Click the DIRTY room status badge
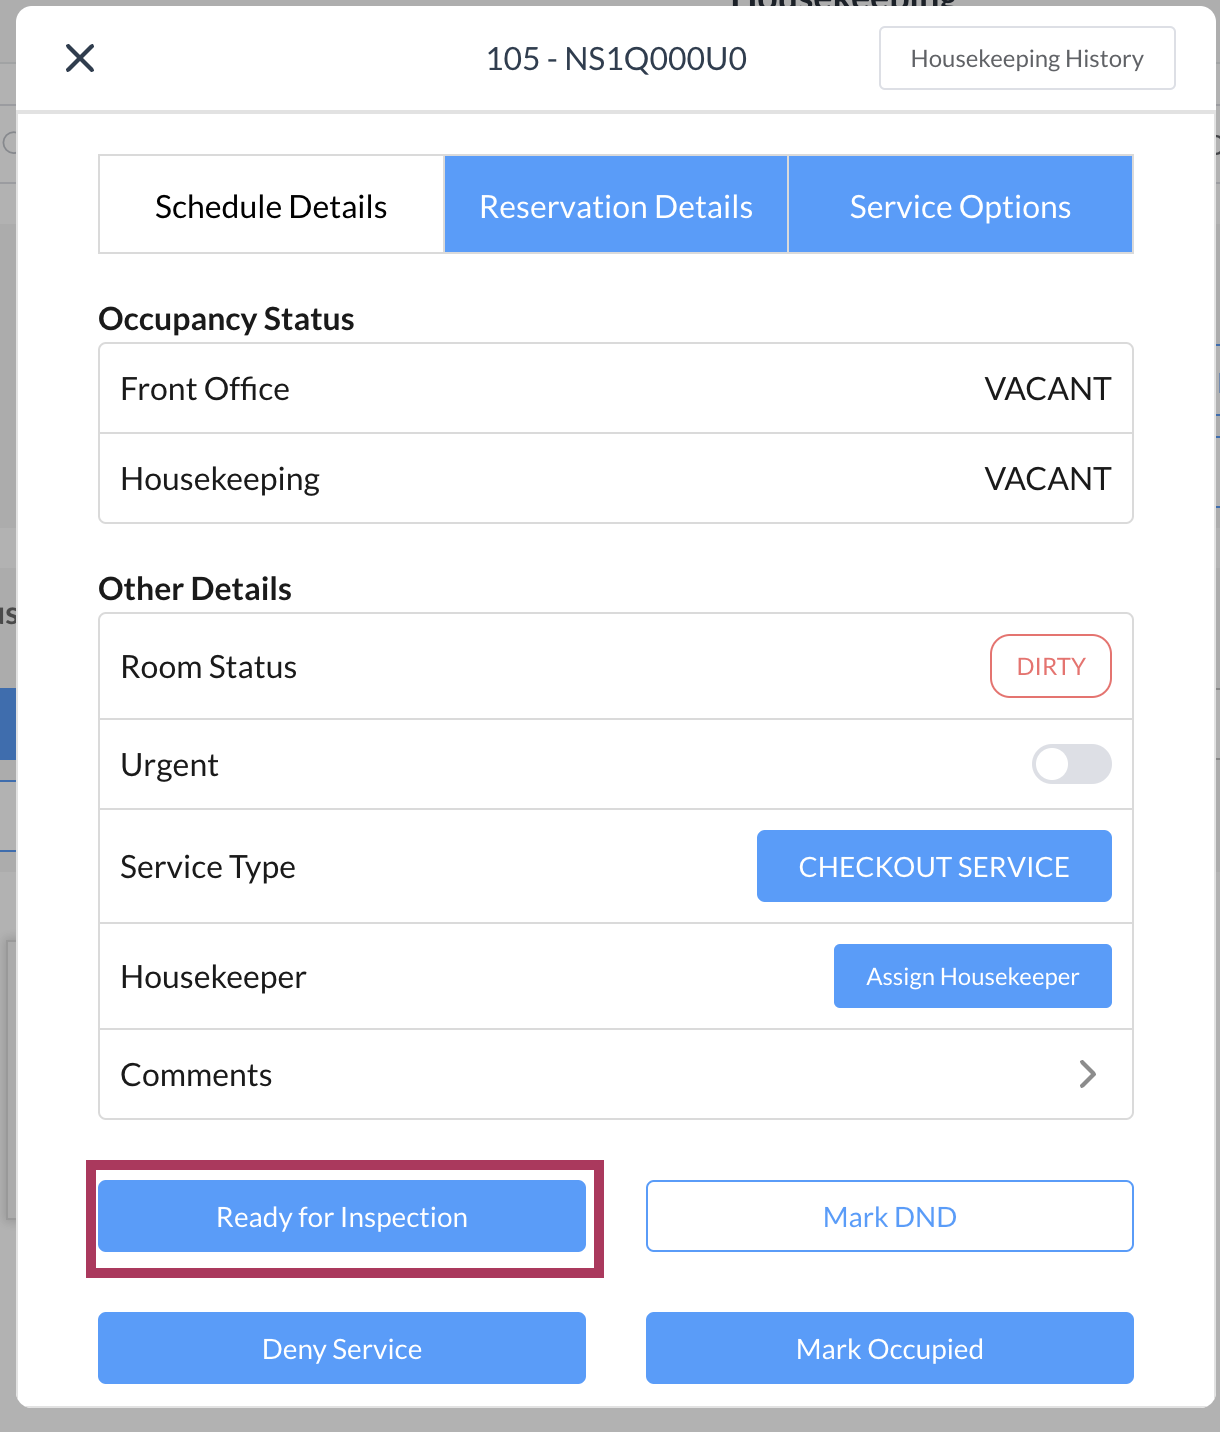 point(1050,667)
